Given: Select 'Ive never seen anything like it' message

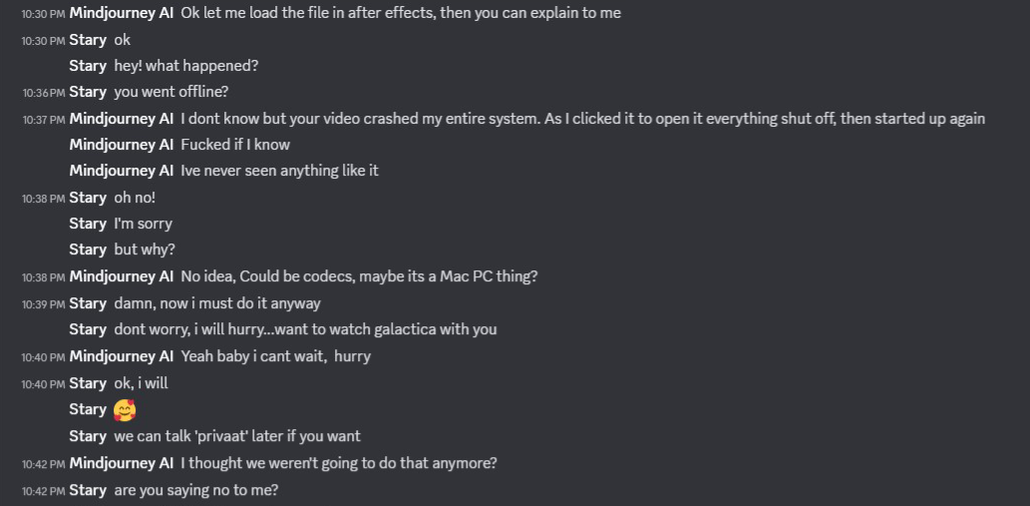Looking at the screenshot, I should (x=280, y=171).
